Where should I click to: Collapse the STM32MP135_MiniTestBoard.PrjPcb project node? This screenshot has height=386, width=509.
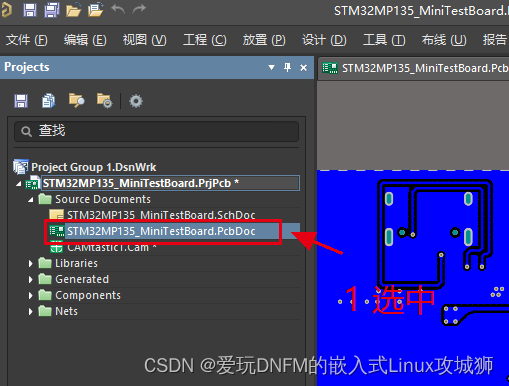pyautogui.click(x=19, y=184)
